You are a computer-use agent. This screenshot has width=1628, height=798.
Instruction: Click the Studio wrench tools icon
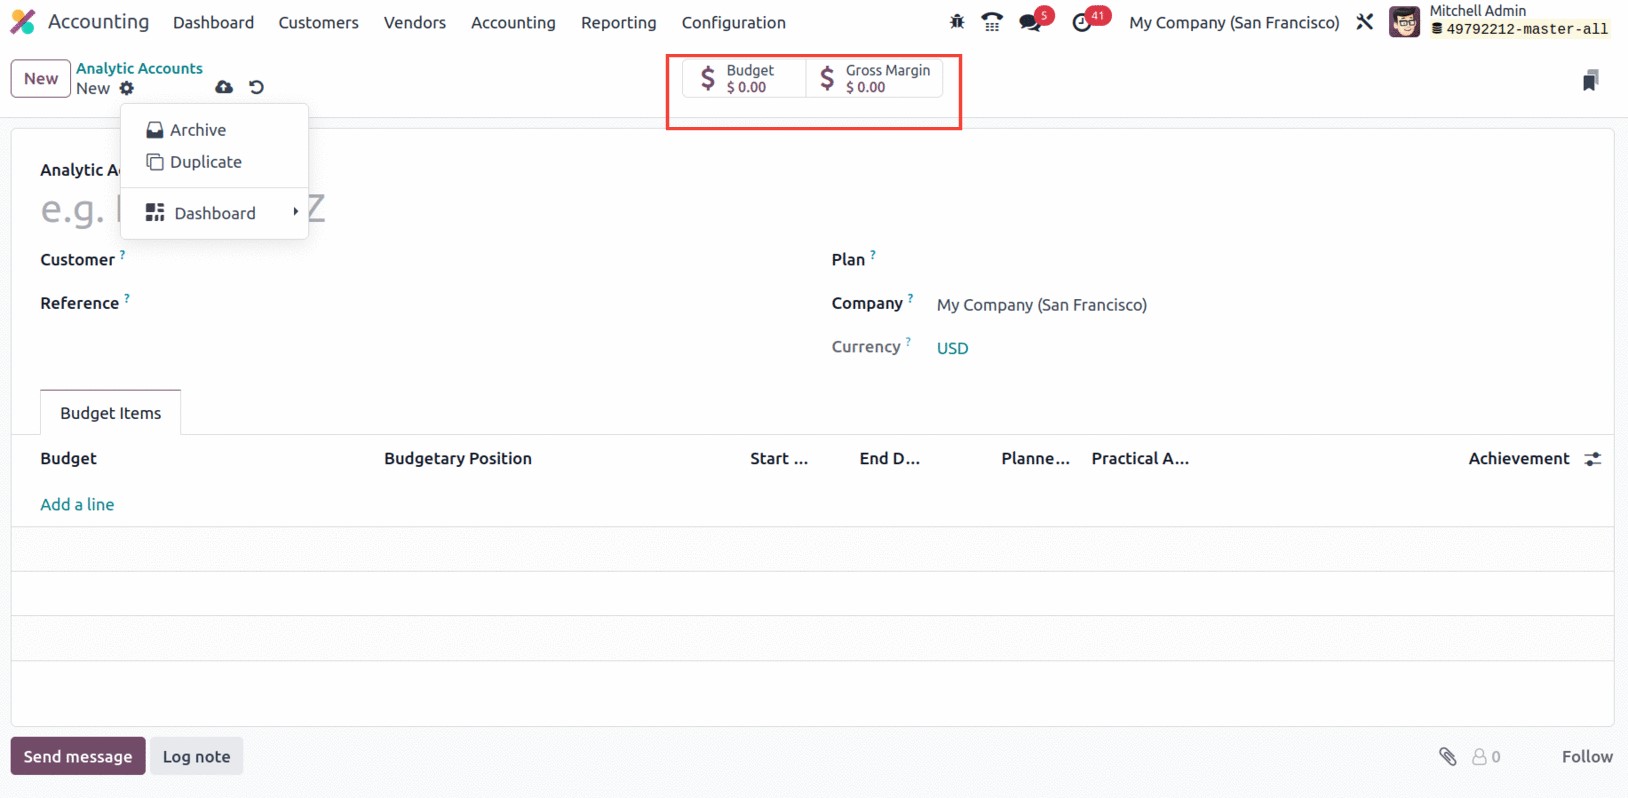(1364, 22)
